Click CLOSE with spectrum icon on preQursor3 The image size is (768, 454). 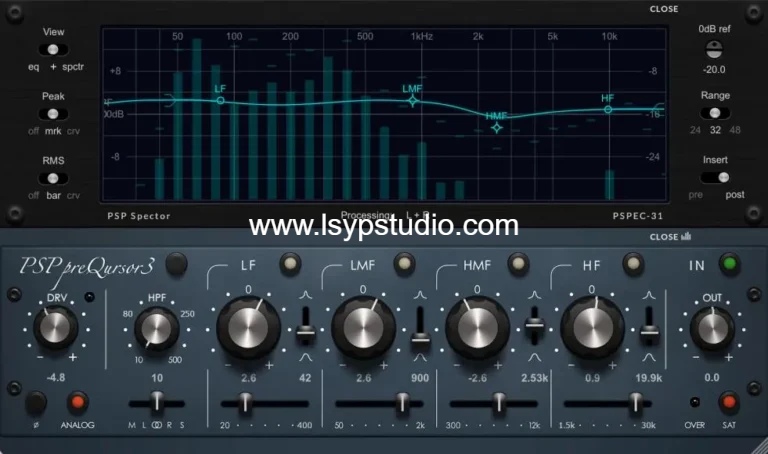pyautogui.click(x=670, y=237)
